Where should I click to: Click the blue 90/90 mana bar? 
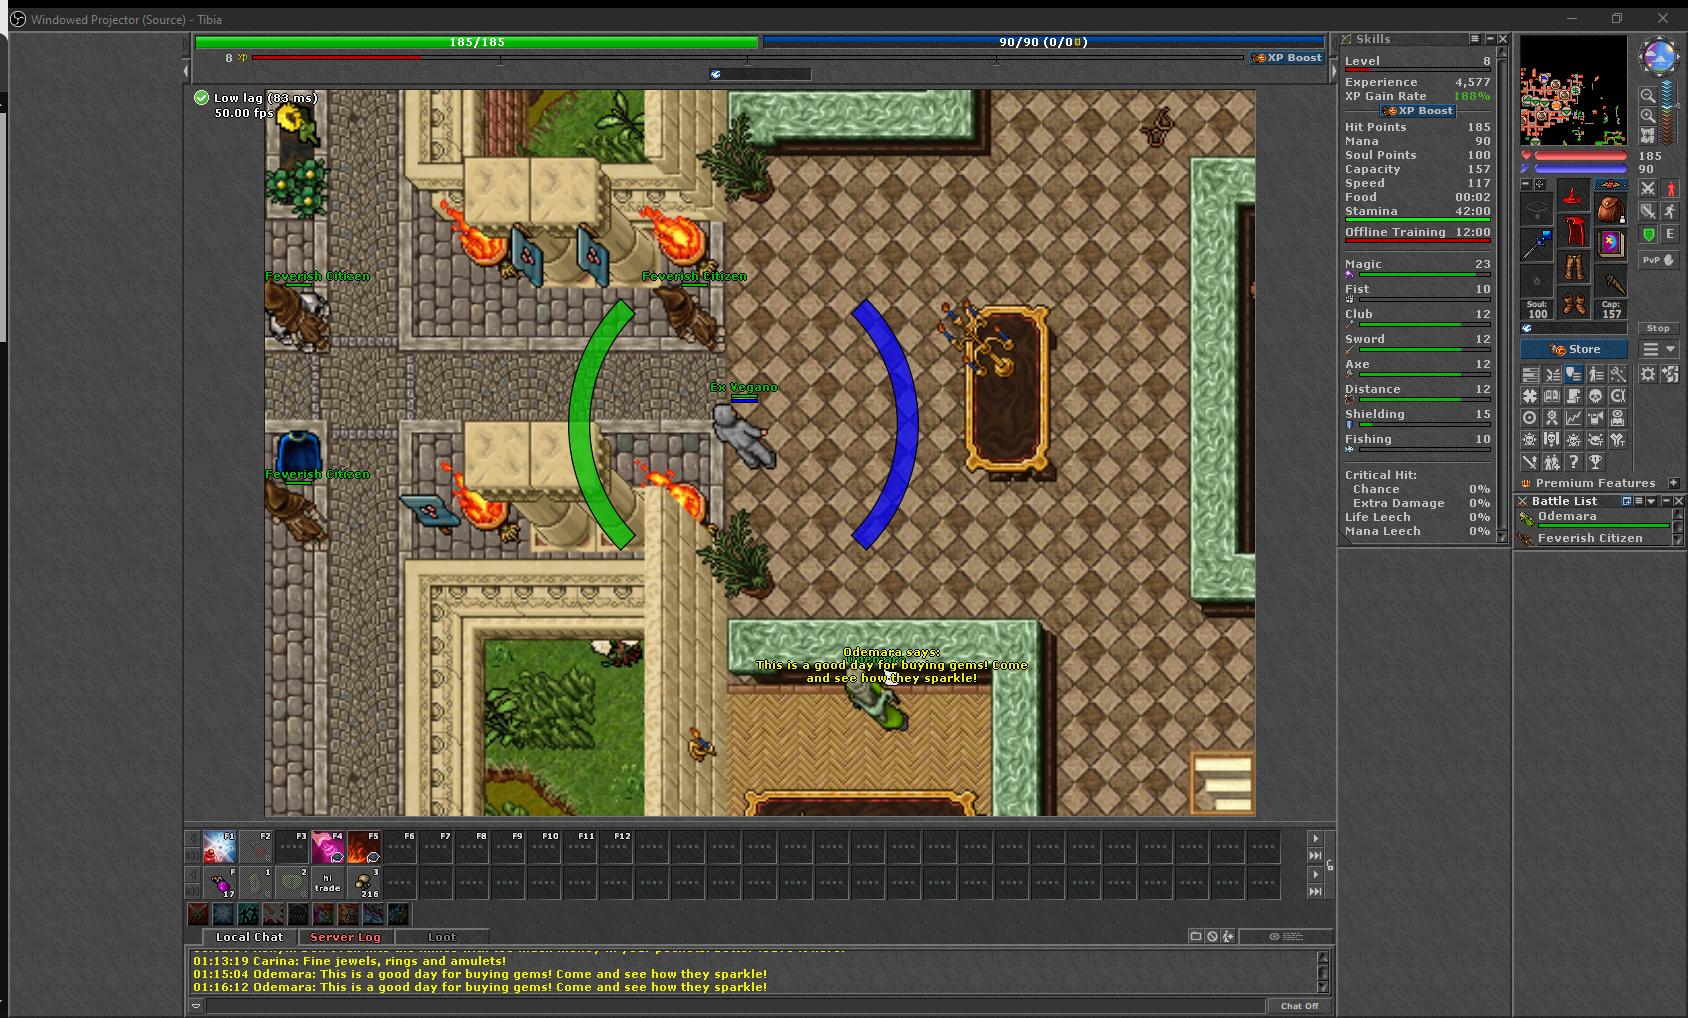click(1044, 42)
